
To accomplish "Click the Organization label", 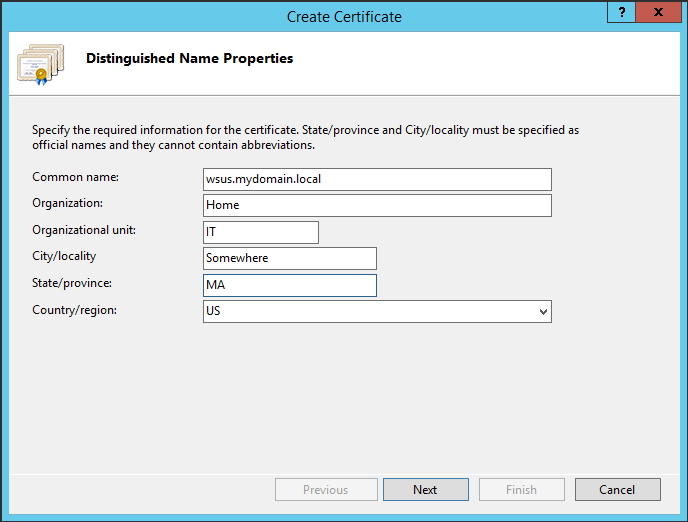I will click(x=68, y=204).
